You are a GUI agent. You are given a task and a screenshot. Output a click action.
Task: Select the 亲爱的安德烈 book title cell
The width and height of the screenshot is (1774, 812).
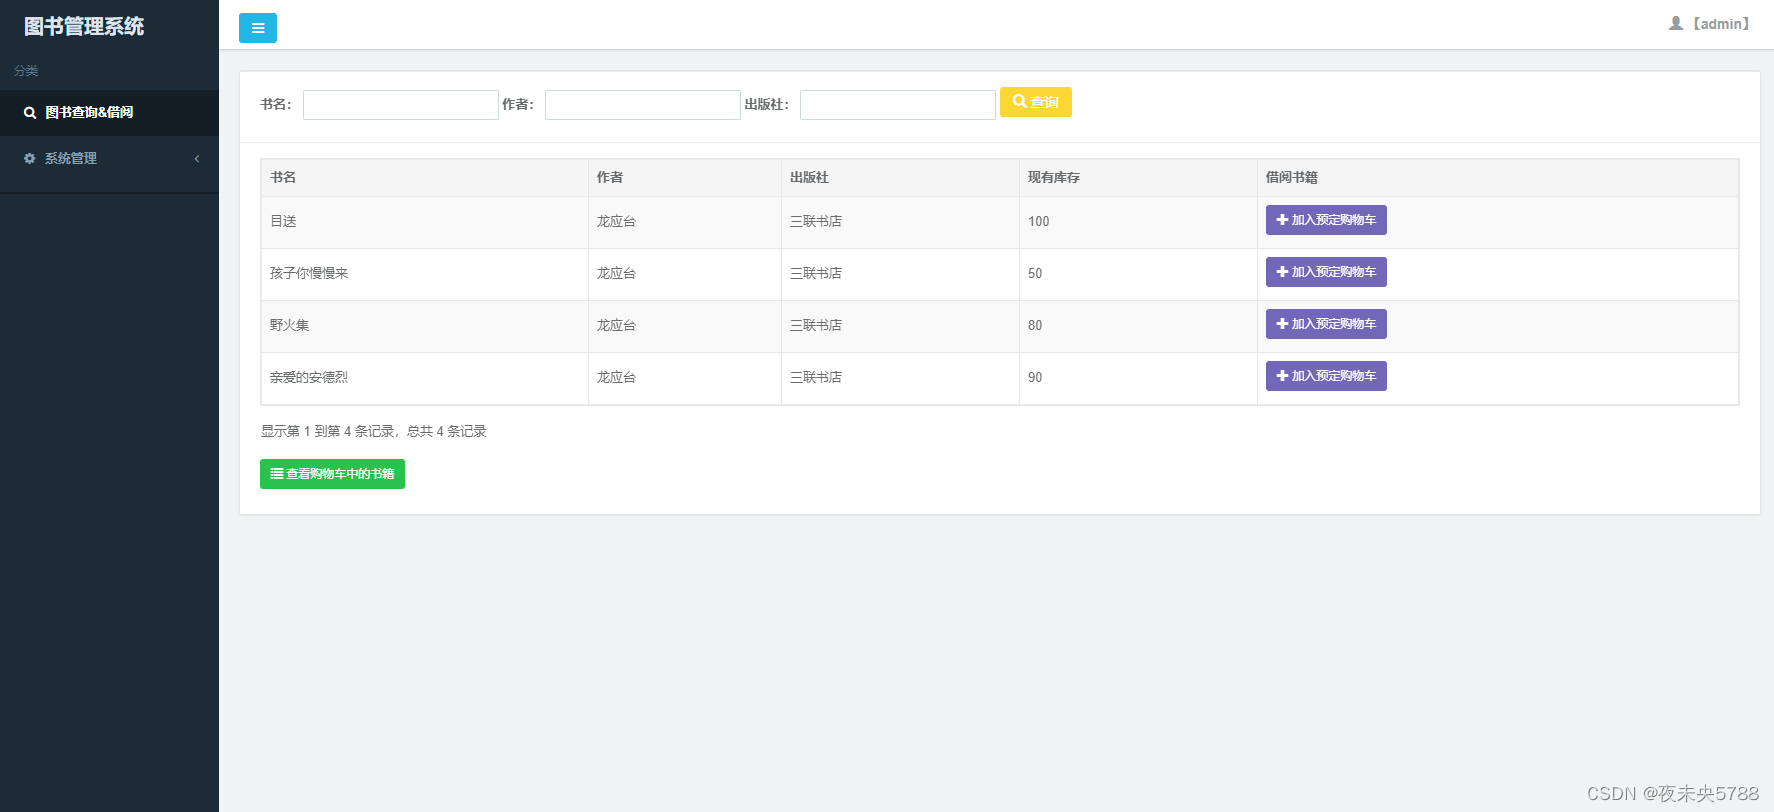(425, 378)
